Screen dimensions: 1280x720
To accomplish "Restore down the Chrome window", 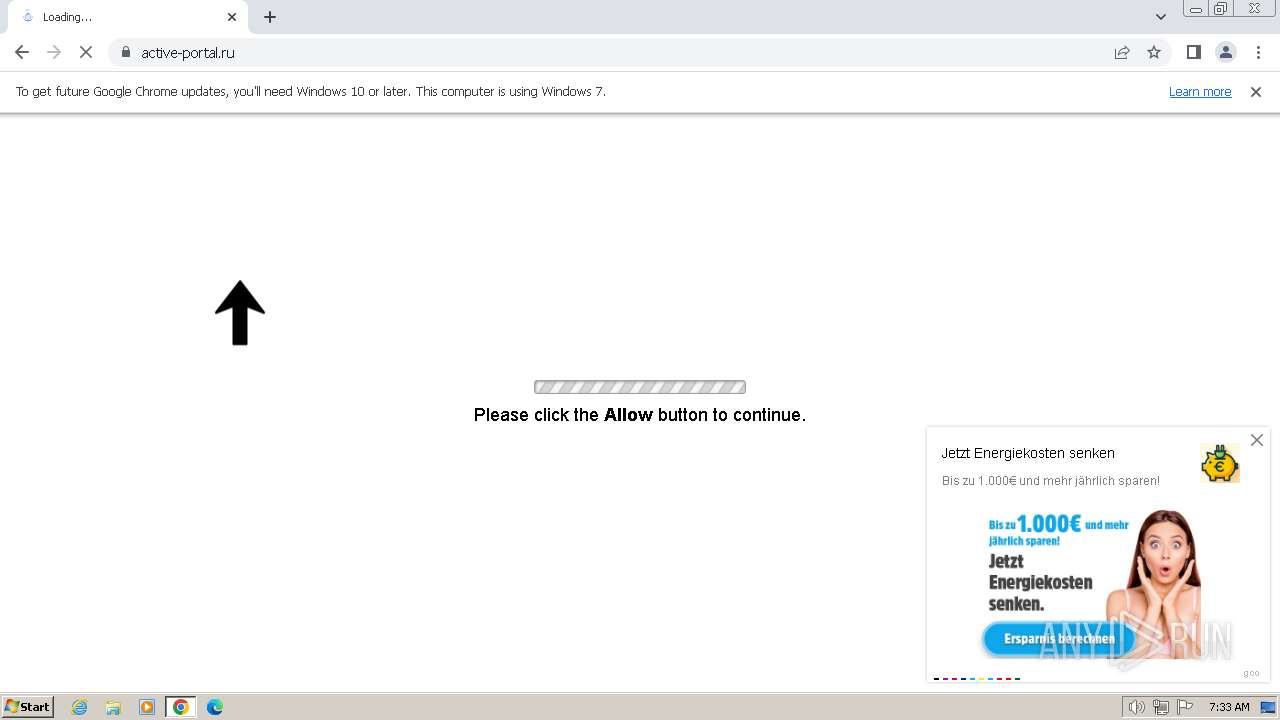I will [1221, 9].
